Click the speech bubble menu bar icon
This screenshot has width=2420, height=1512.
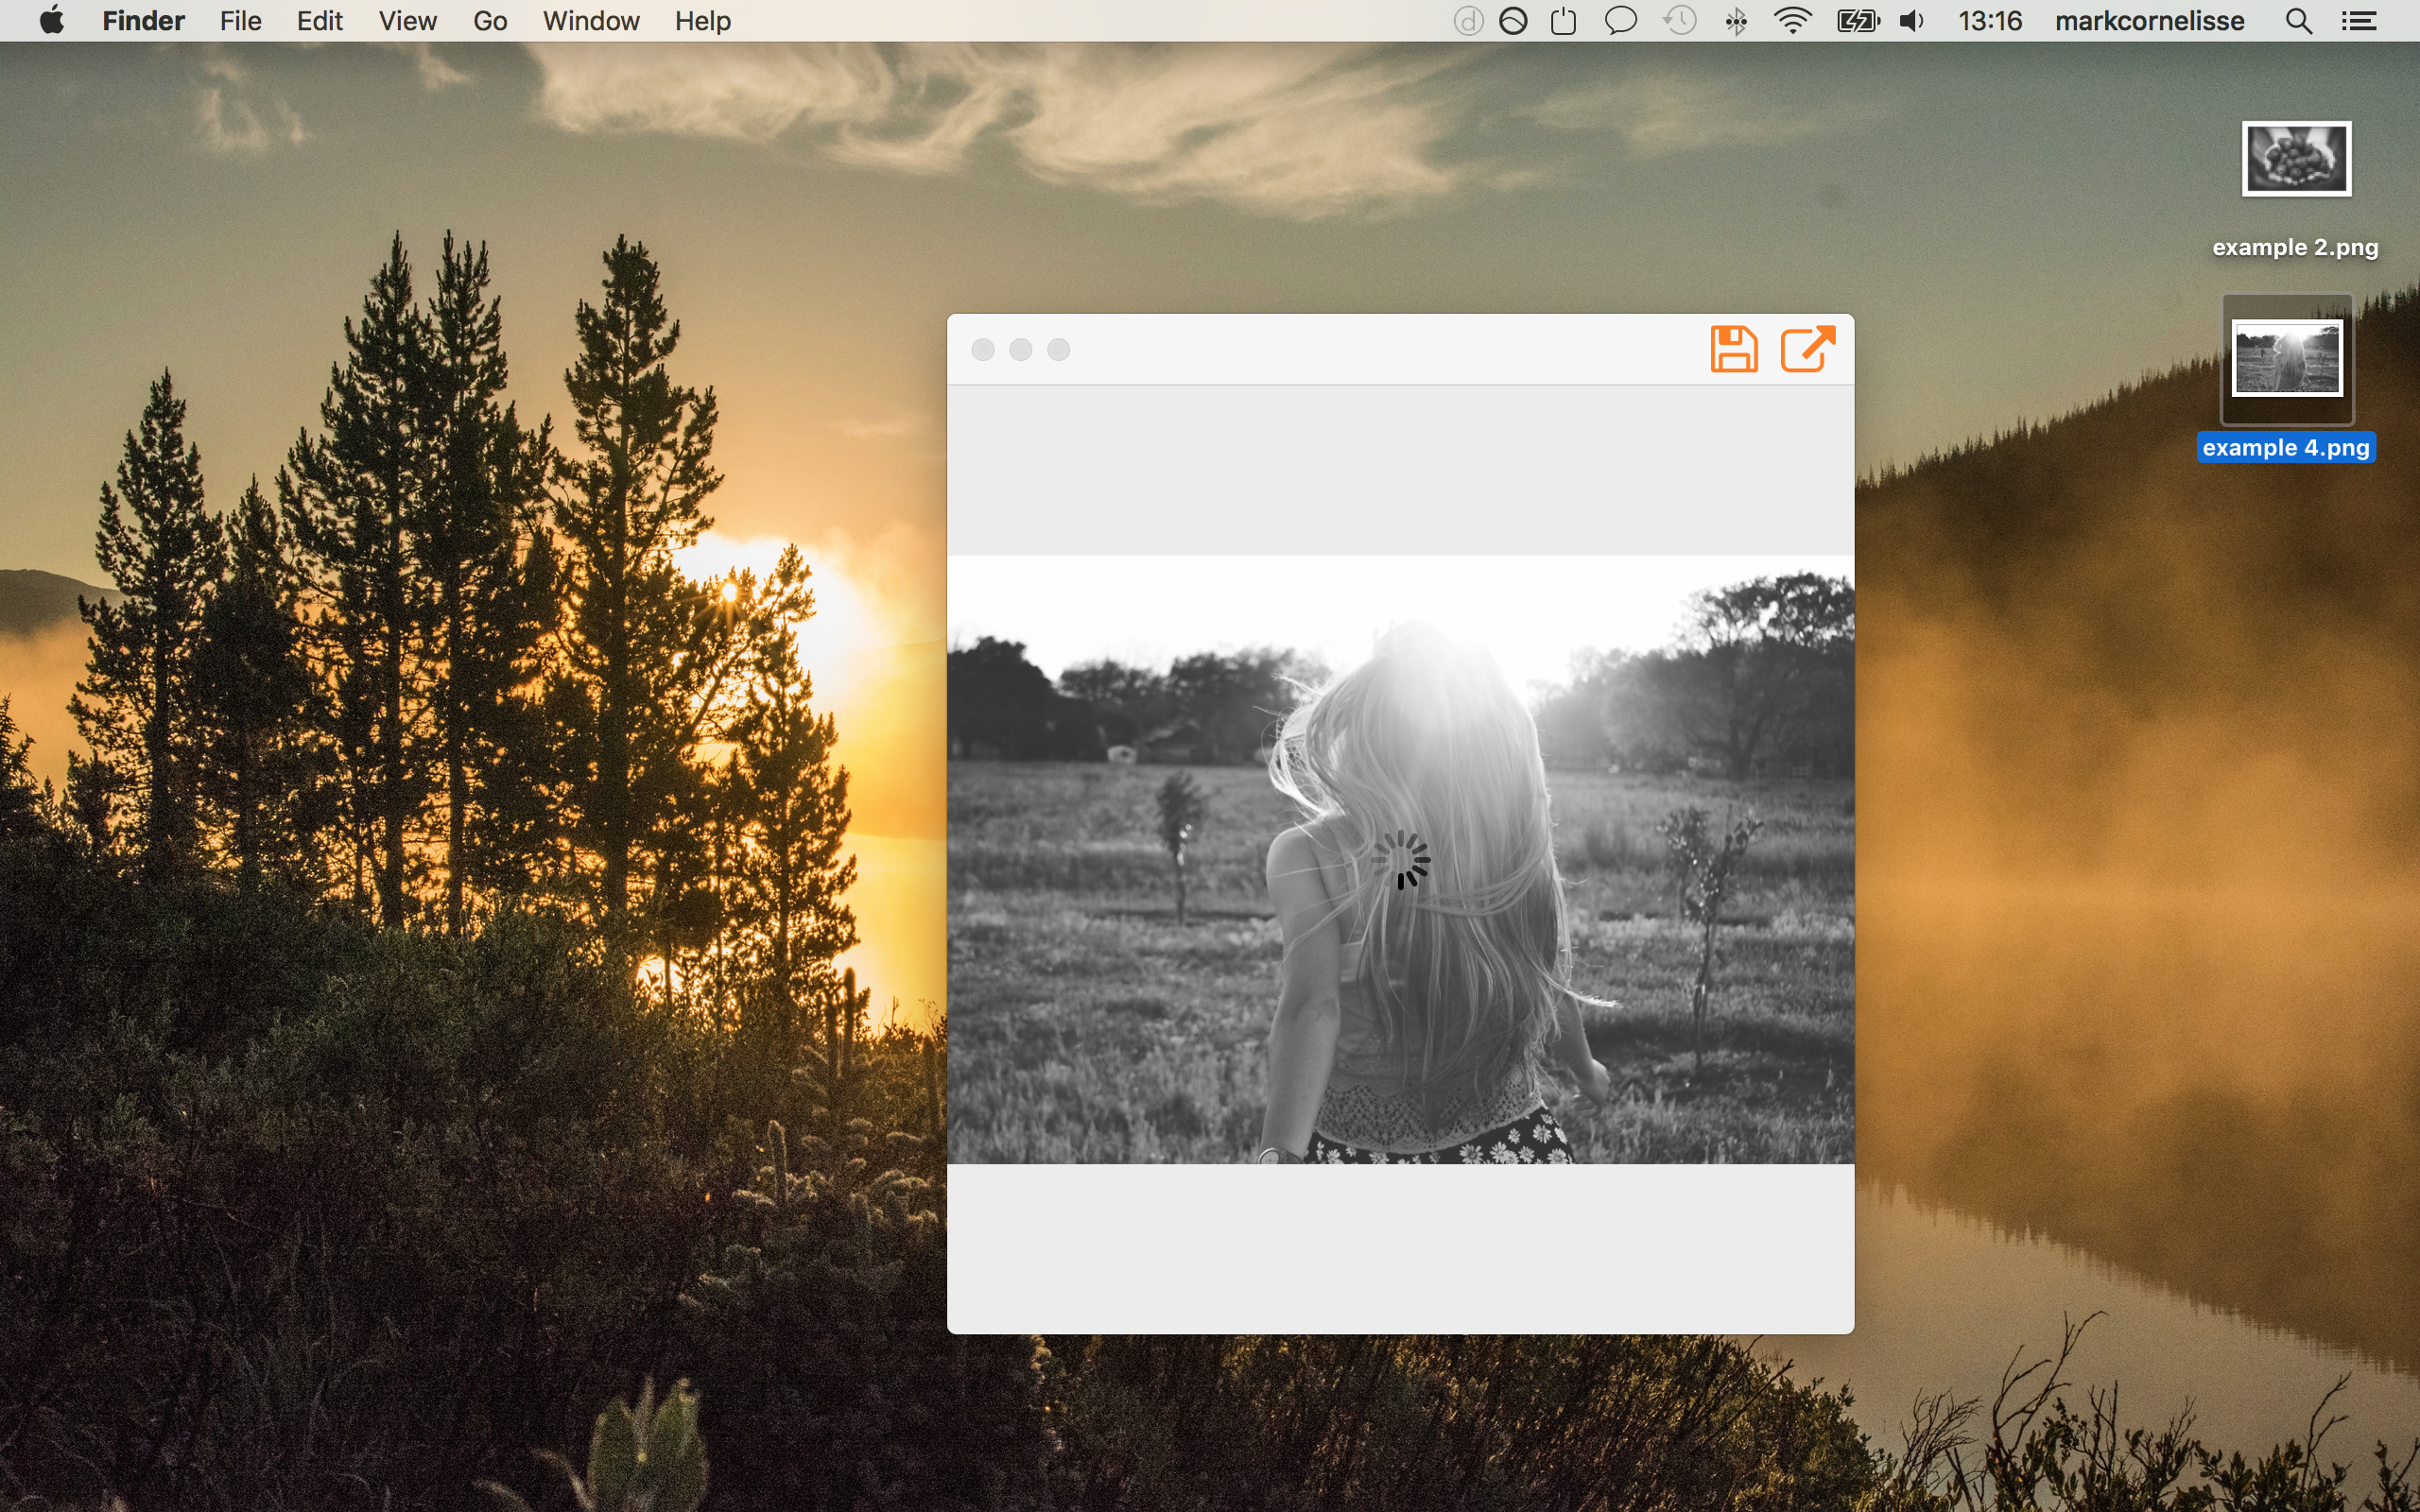point(1620,21)
